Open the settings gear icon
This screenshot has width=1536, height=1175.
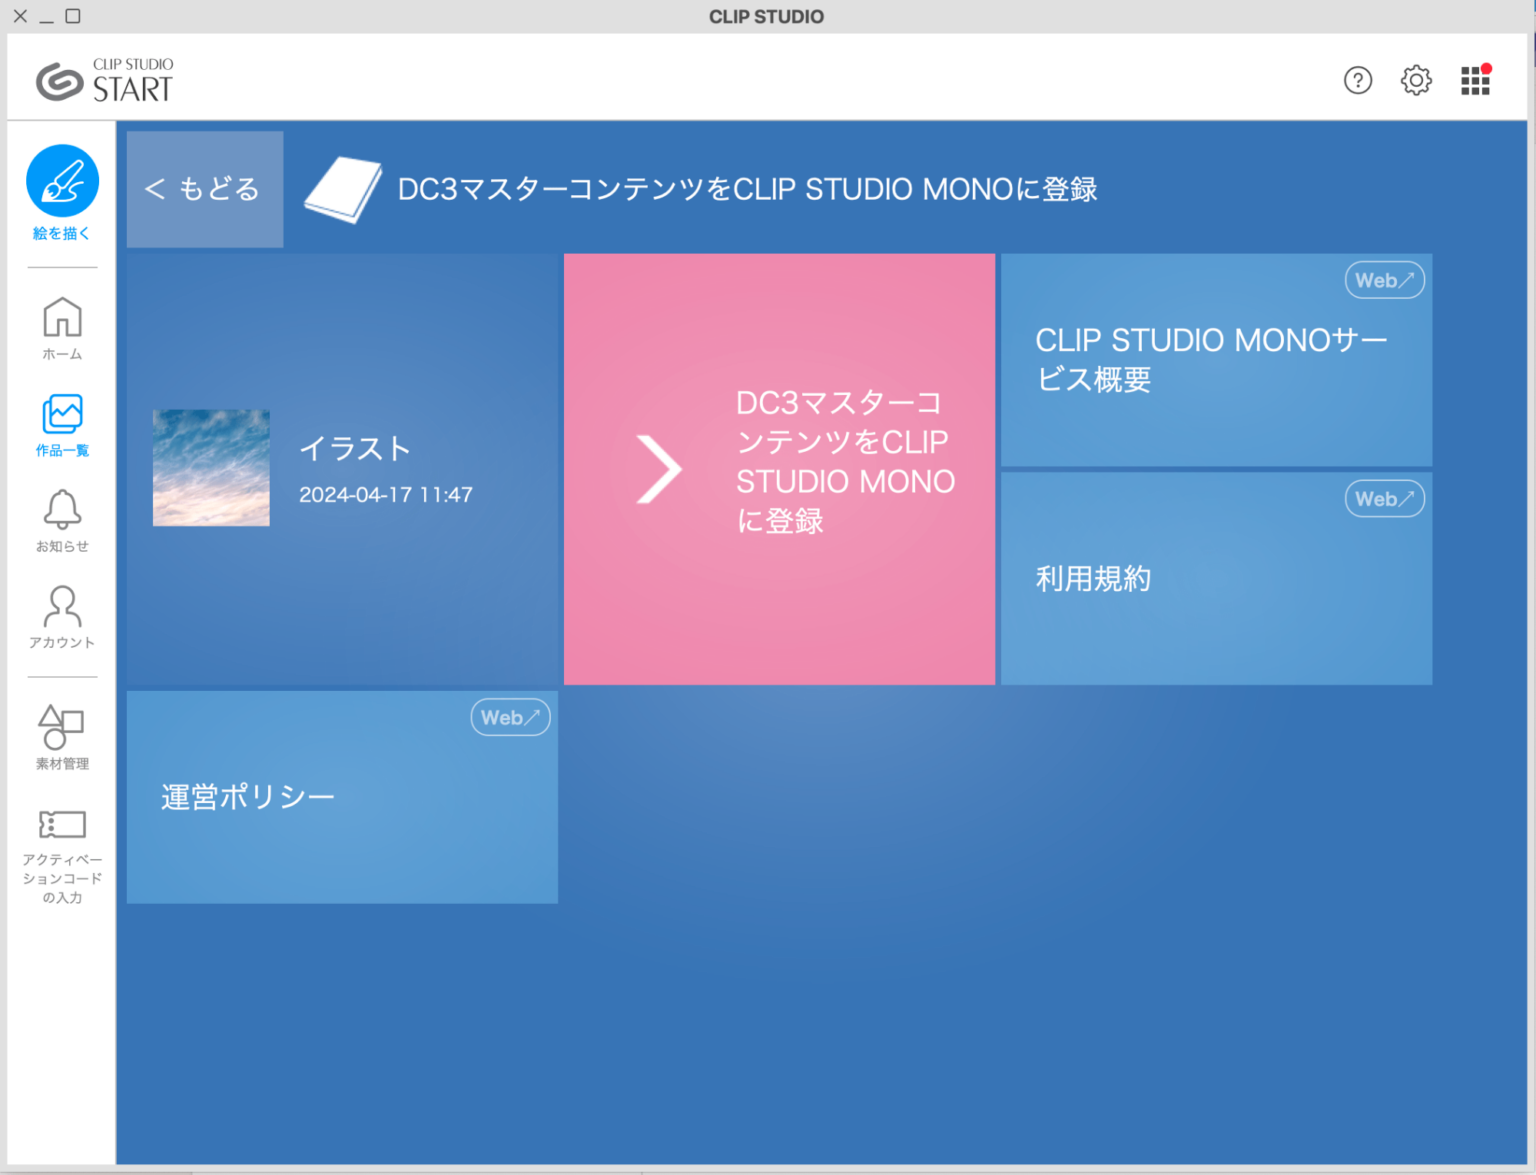pos(1415,81)
